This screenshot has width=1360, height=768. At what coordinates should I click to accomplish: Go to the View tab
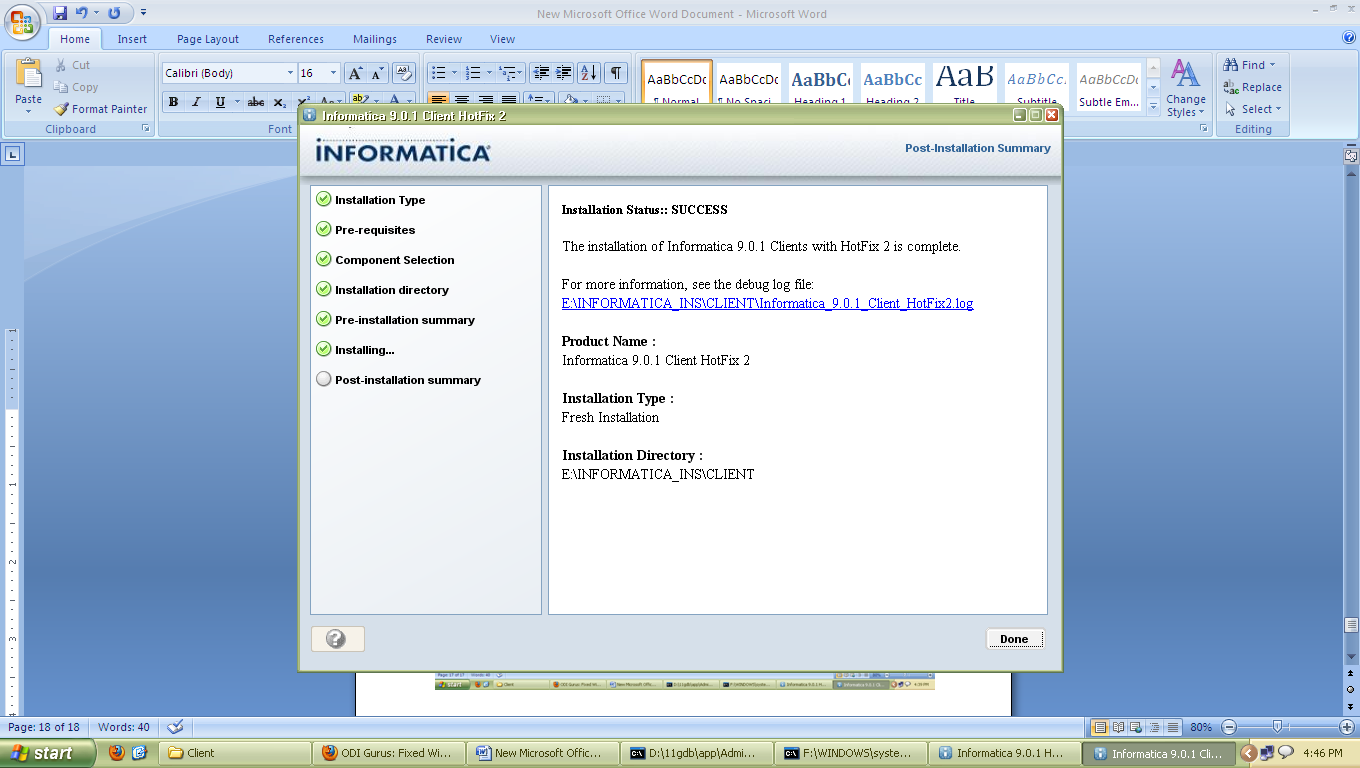(503, 39)
